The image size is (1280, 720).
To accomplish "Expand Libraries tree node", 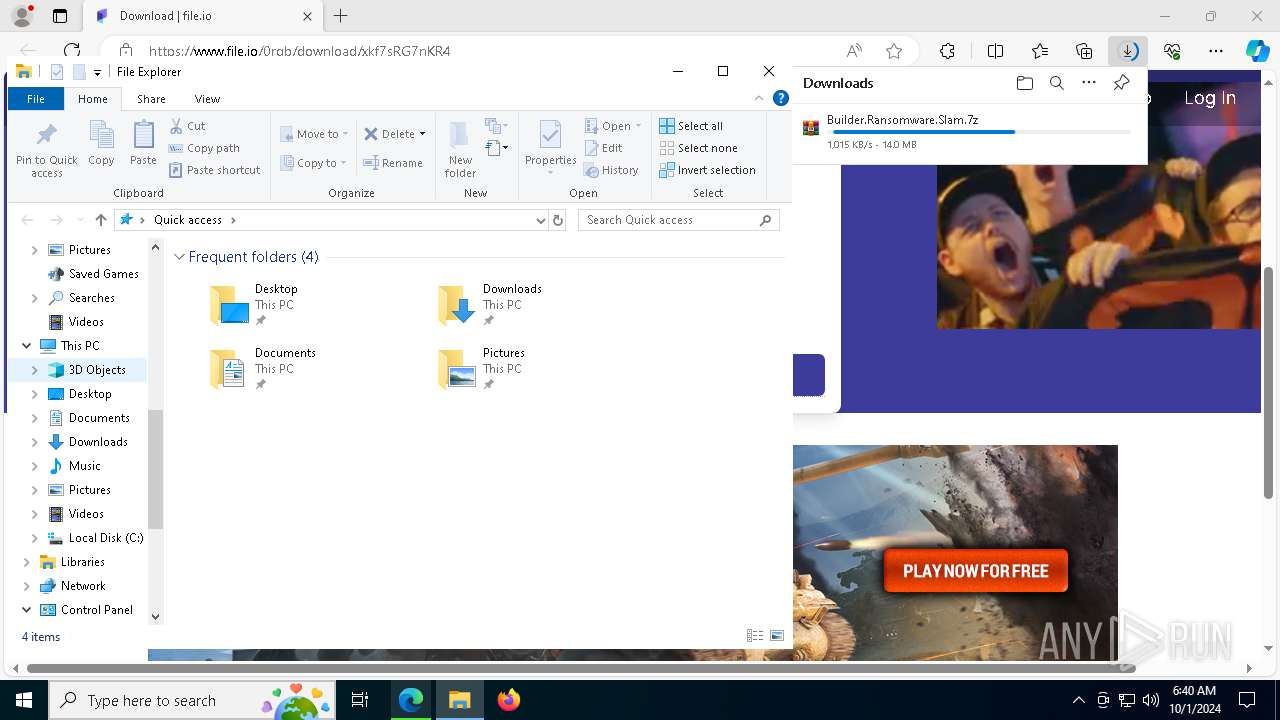I will click(x=26, y=562).
